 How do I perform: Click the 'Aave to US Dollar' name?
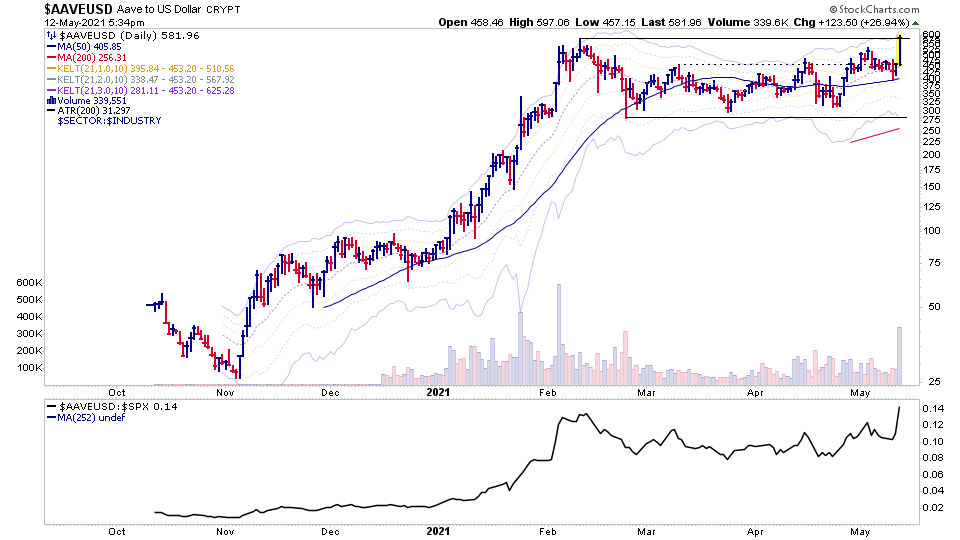click(x=160, y=9)
